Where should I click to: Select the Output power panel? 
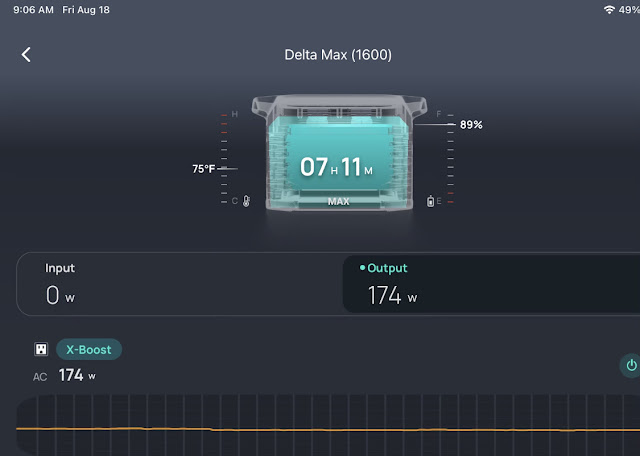tap(491, 284)
